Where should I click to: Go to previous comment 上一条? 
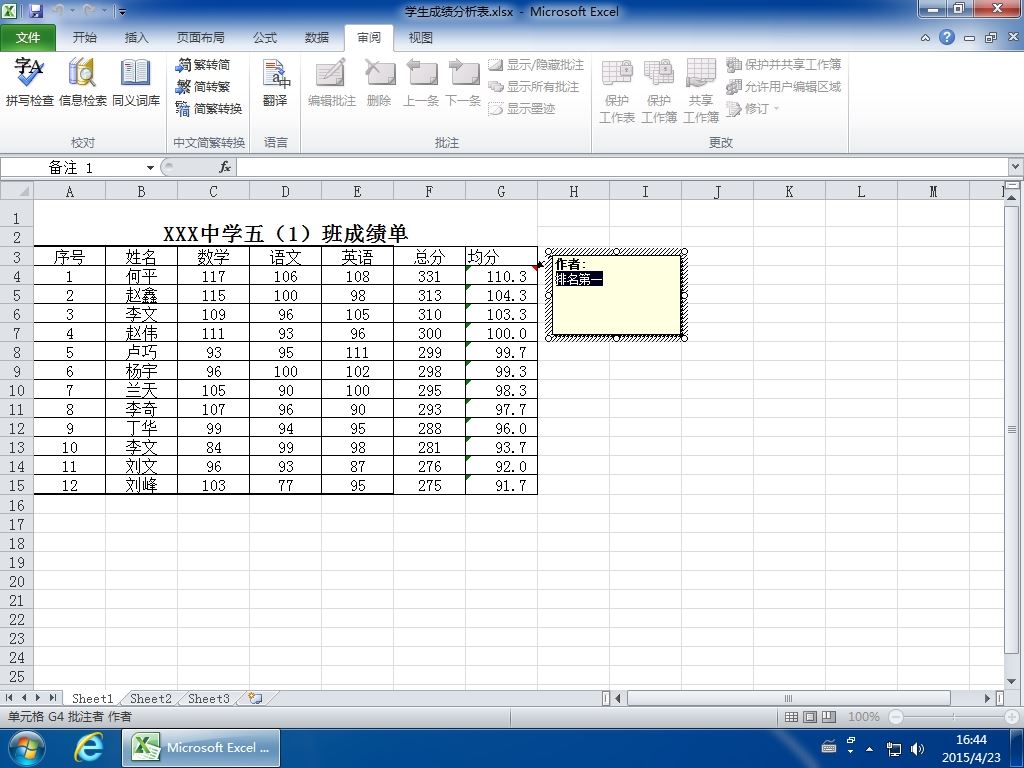[x=421, y=82]
